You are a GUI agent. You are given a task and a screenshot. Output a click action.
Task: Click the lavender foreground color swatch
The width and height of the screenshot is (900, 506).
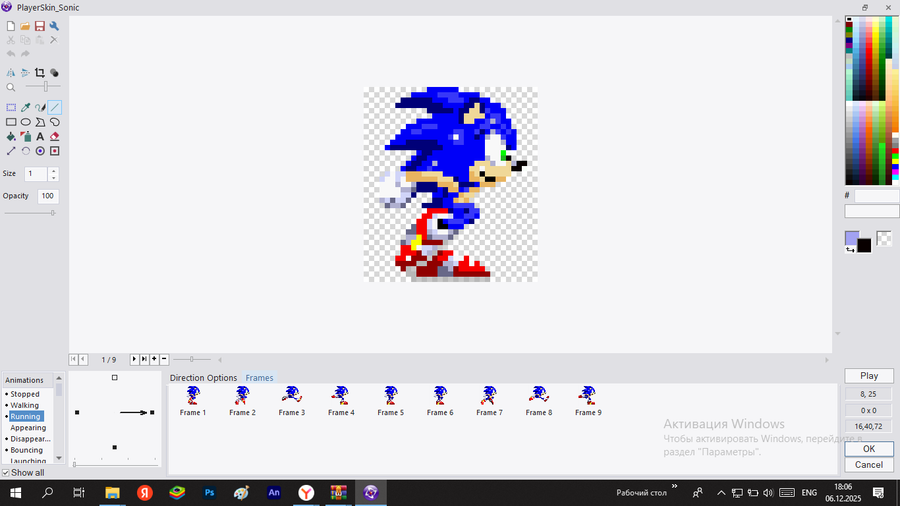852,238
